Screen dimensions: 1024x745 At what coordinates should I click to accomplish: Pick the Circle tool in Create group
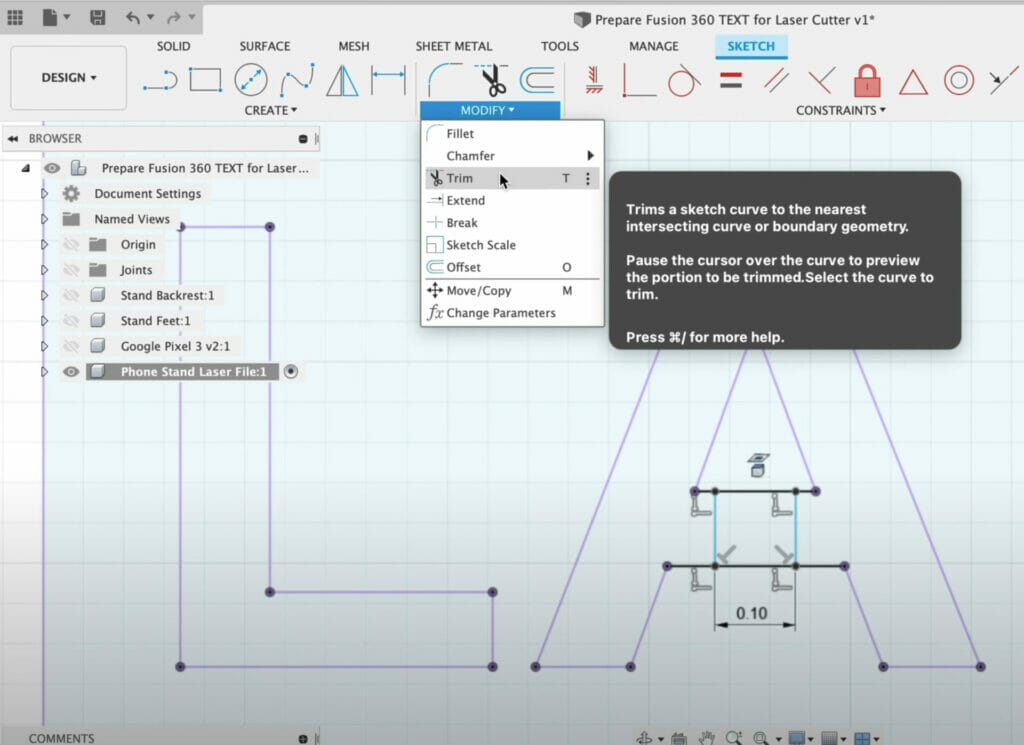click(x=251, y=80)
